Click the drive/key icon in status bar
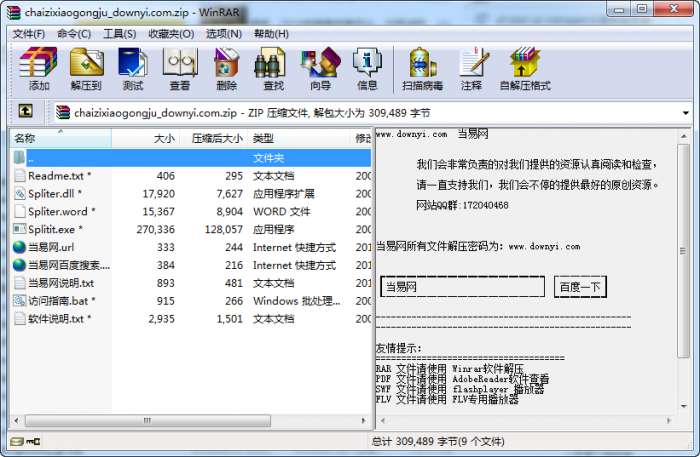This screenshot has height=457, width=700. tap(25, 441)
